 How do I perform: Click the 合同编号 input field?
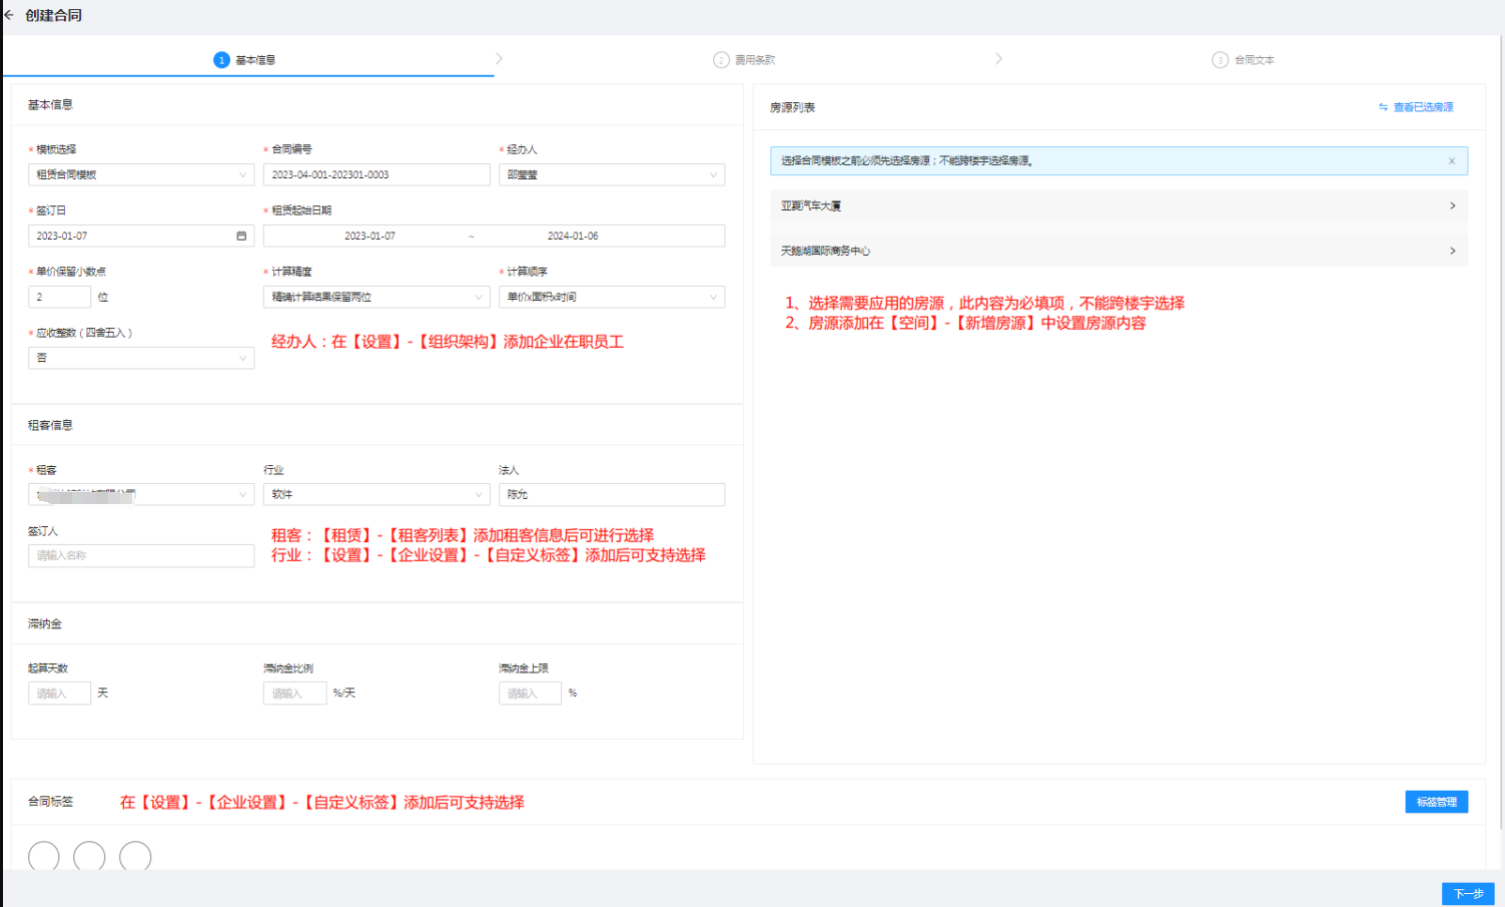click(376, 175)
